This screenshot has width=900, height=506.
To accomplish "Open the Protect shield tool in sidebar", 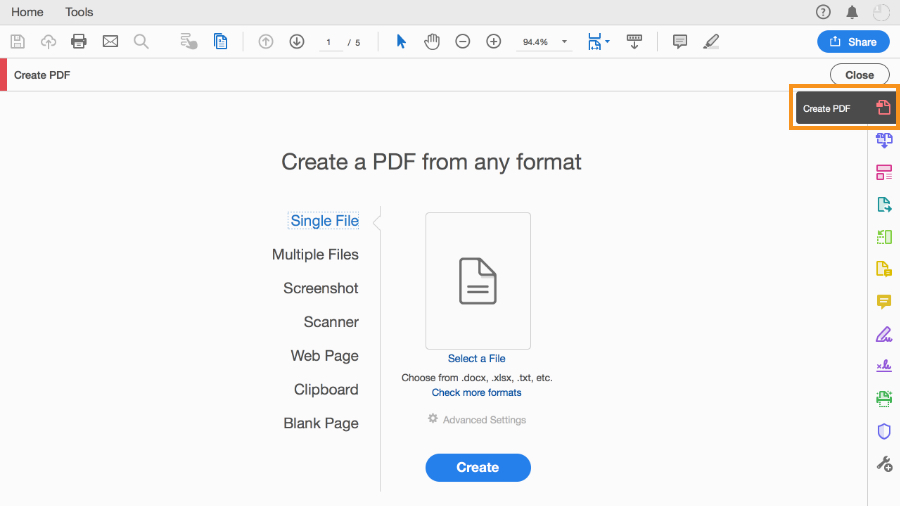I will [x=884, y=431].
